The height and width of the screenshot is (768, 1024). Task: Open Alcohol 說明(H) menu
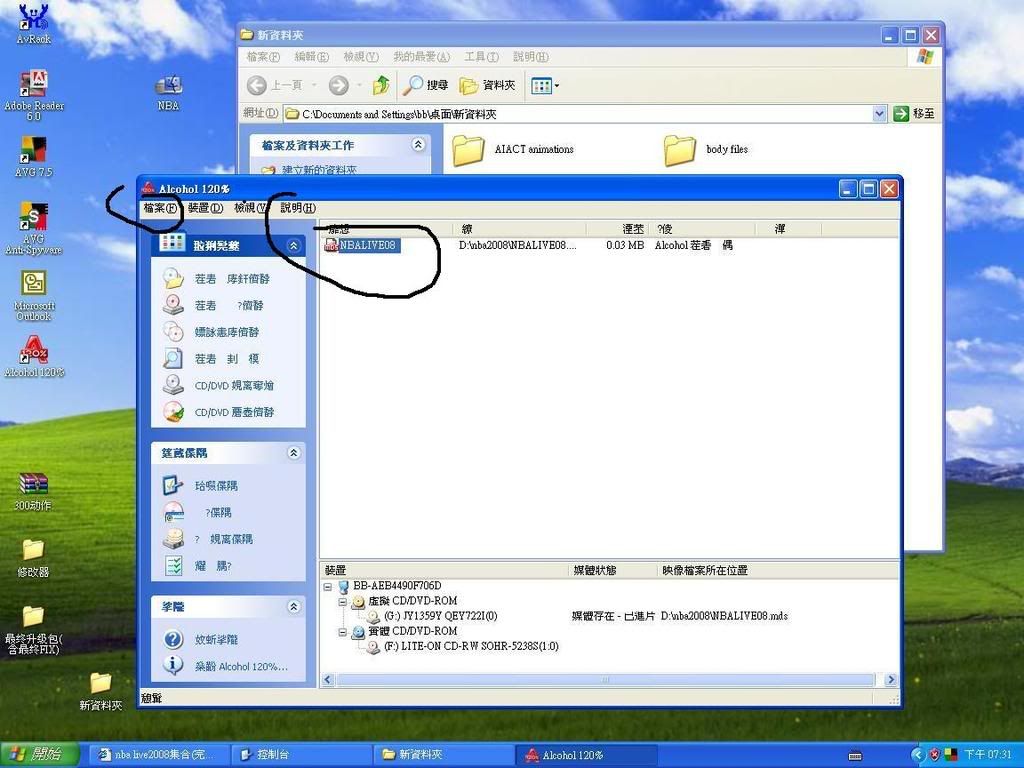298,208
